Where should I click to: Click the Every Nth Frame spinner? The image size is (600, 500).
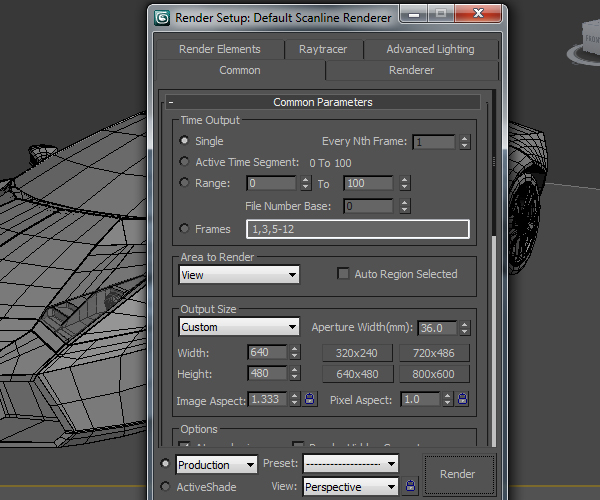465,142
